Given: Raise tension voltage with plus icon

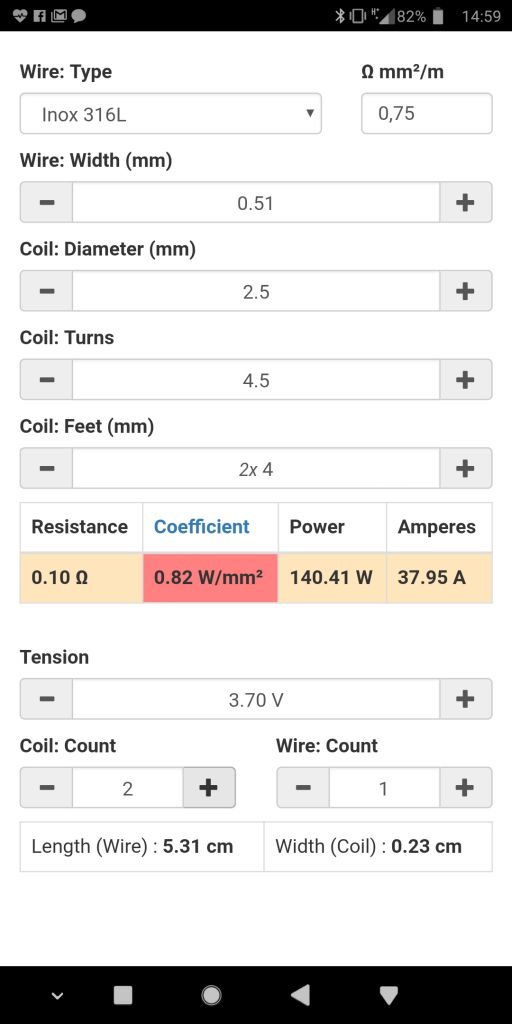Looking at the screenshot, I should click(465, 699).
